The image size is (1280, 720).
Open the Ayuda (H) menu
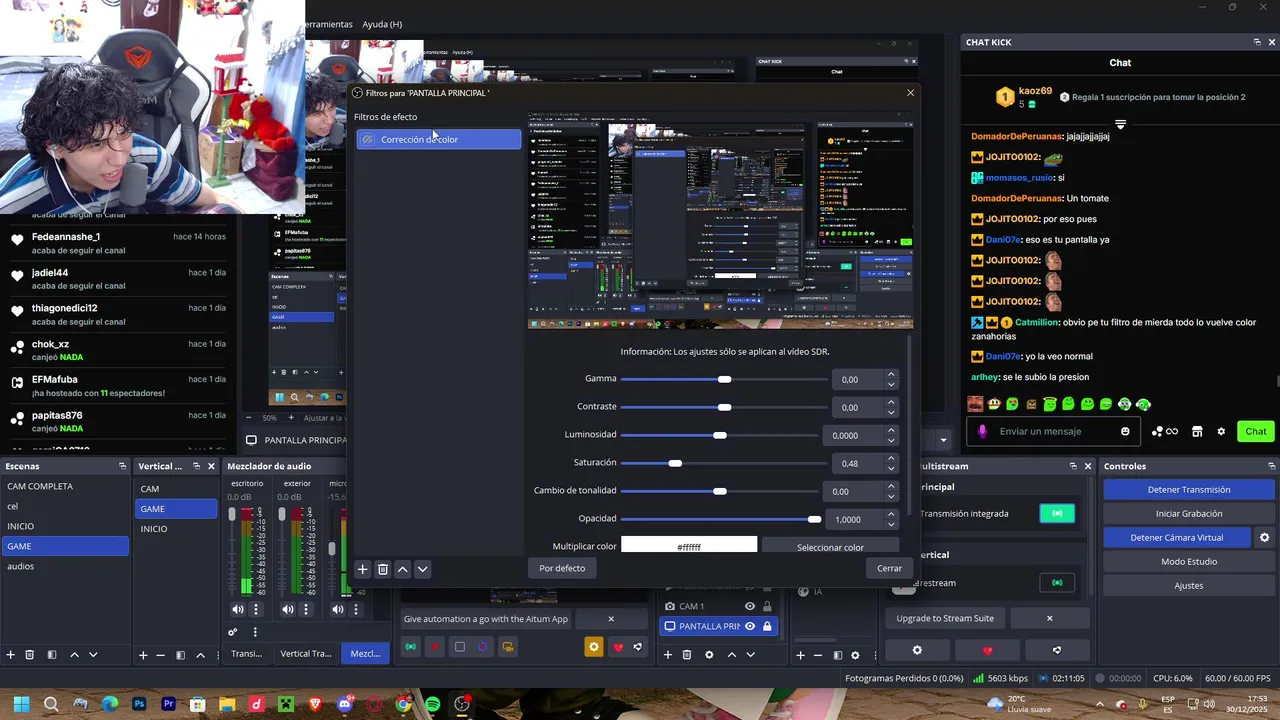click(382, 24)
